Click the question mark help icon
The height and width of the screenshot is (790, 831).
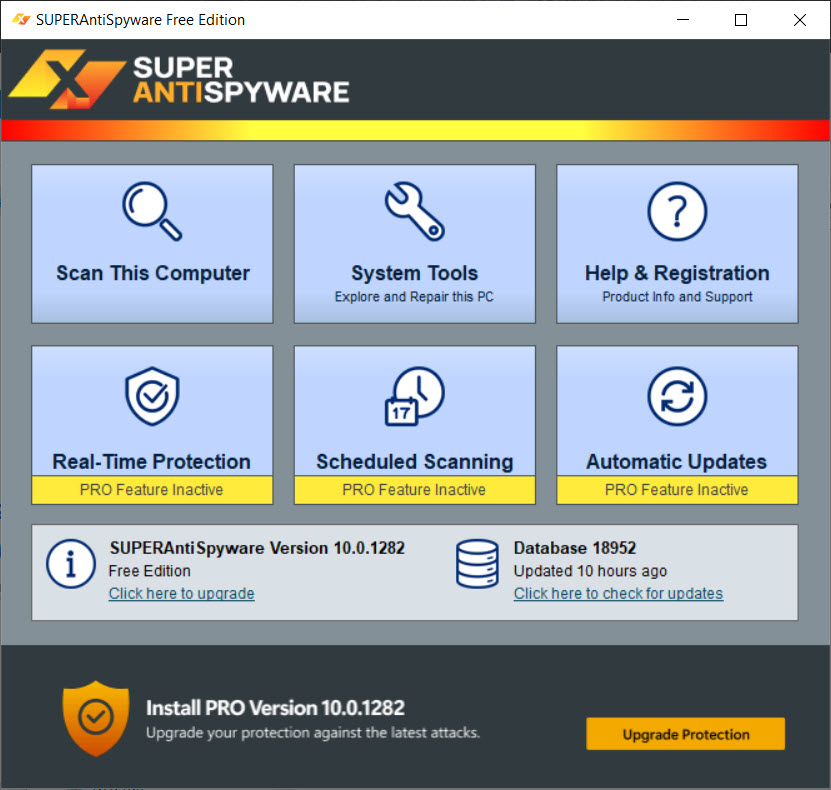pyautogui.click(x=677, y=211)
